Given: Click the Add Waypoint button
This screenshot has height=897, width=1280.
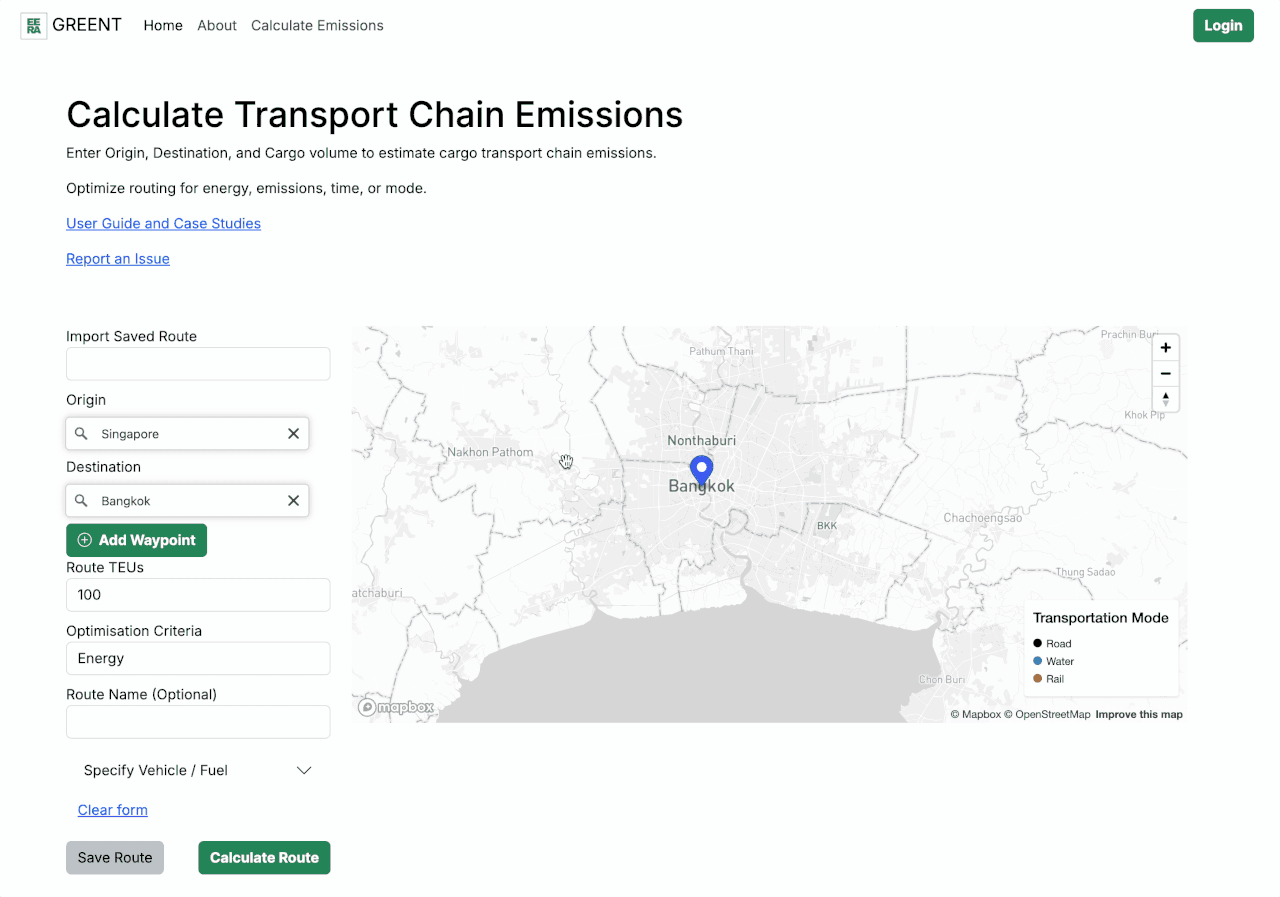Looking at the screenshot, I should 136,540.
